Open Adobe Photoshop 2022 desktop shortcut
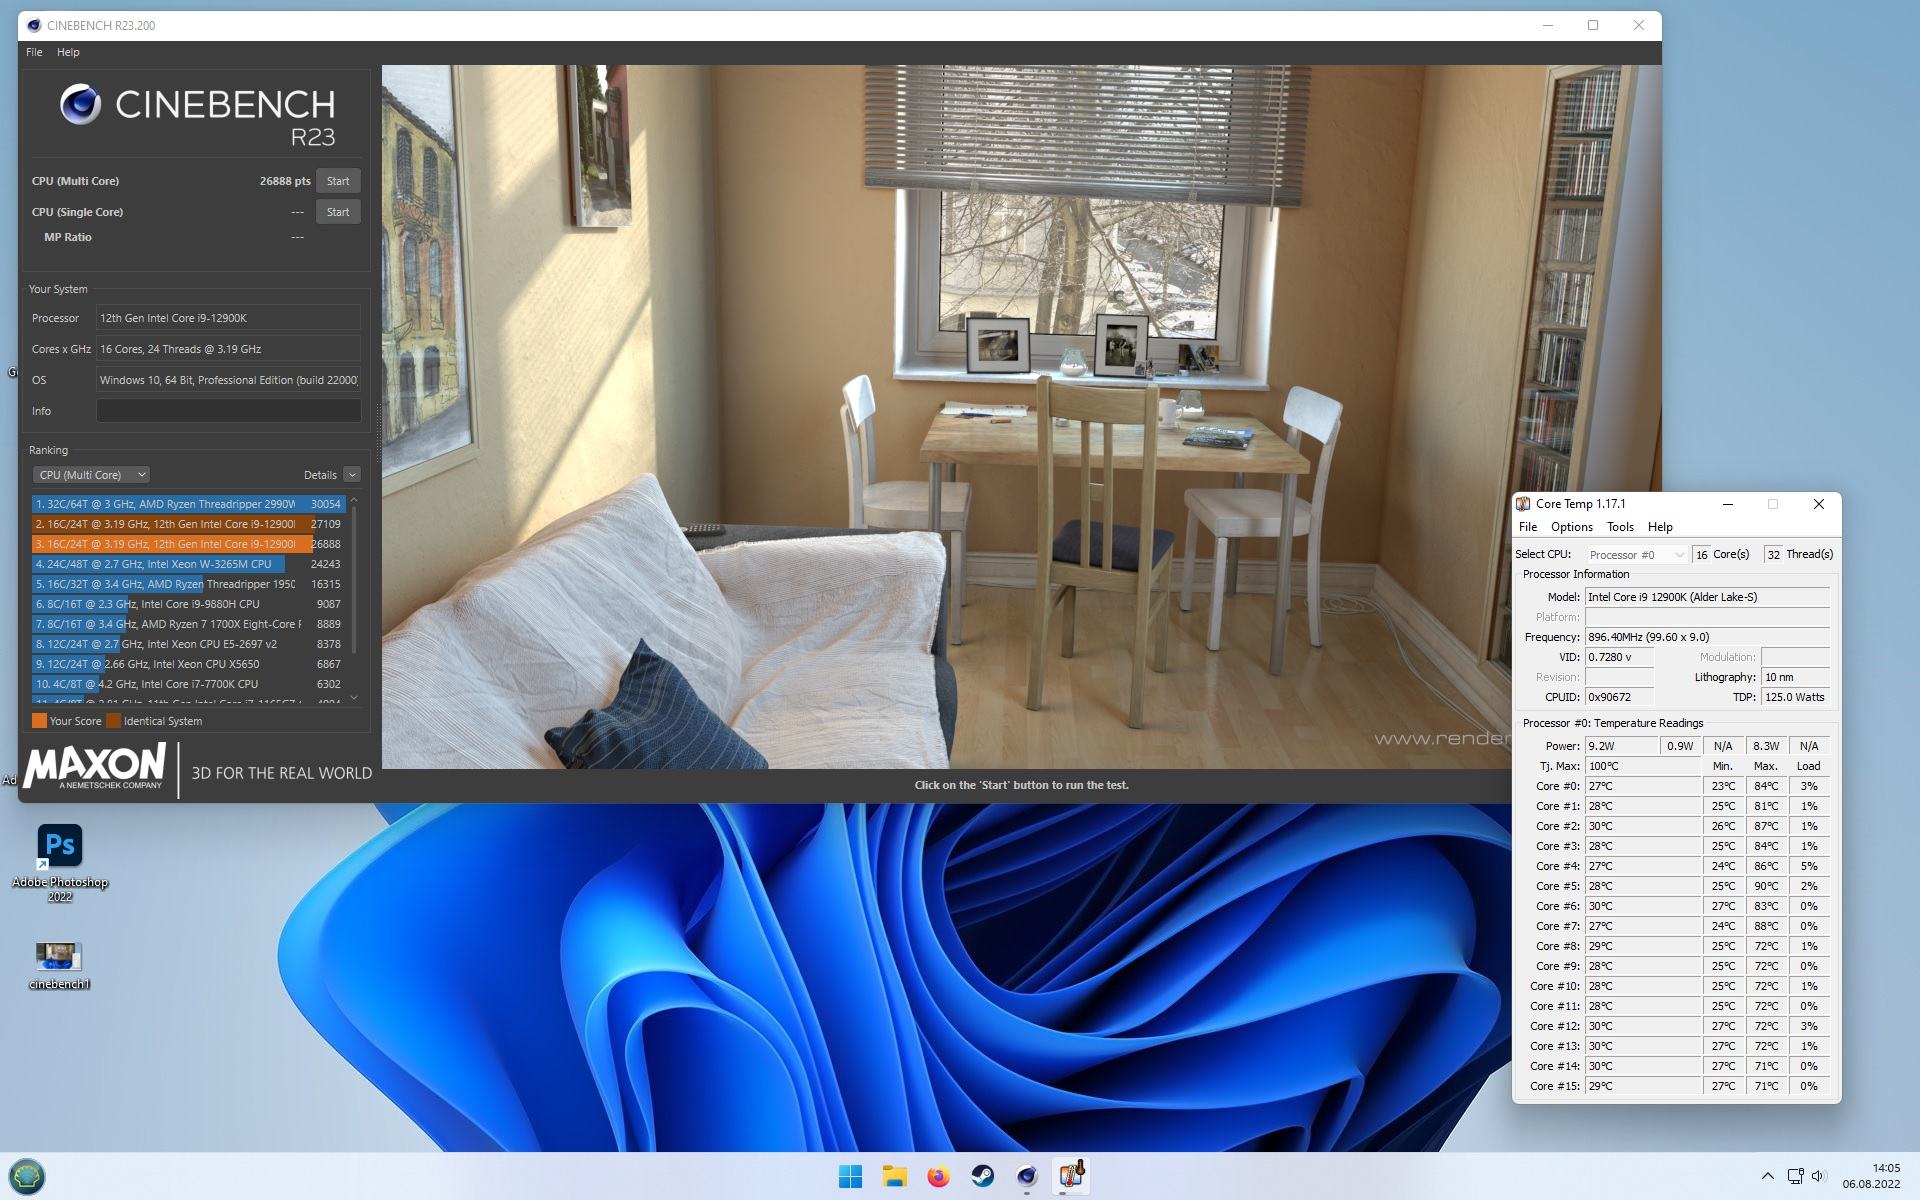 click(60, 862)
